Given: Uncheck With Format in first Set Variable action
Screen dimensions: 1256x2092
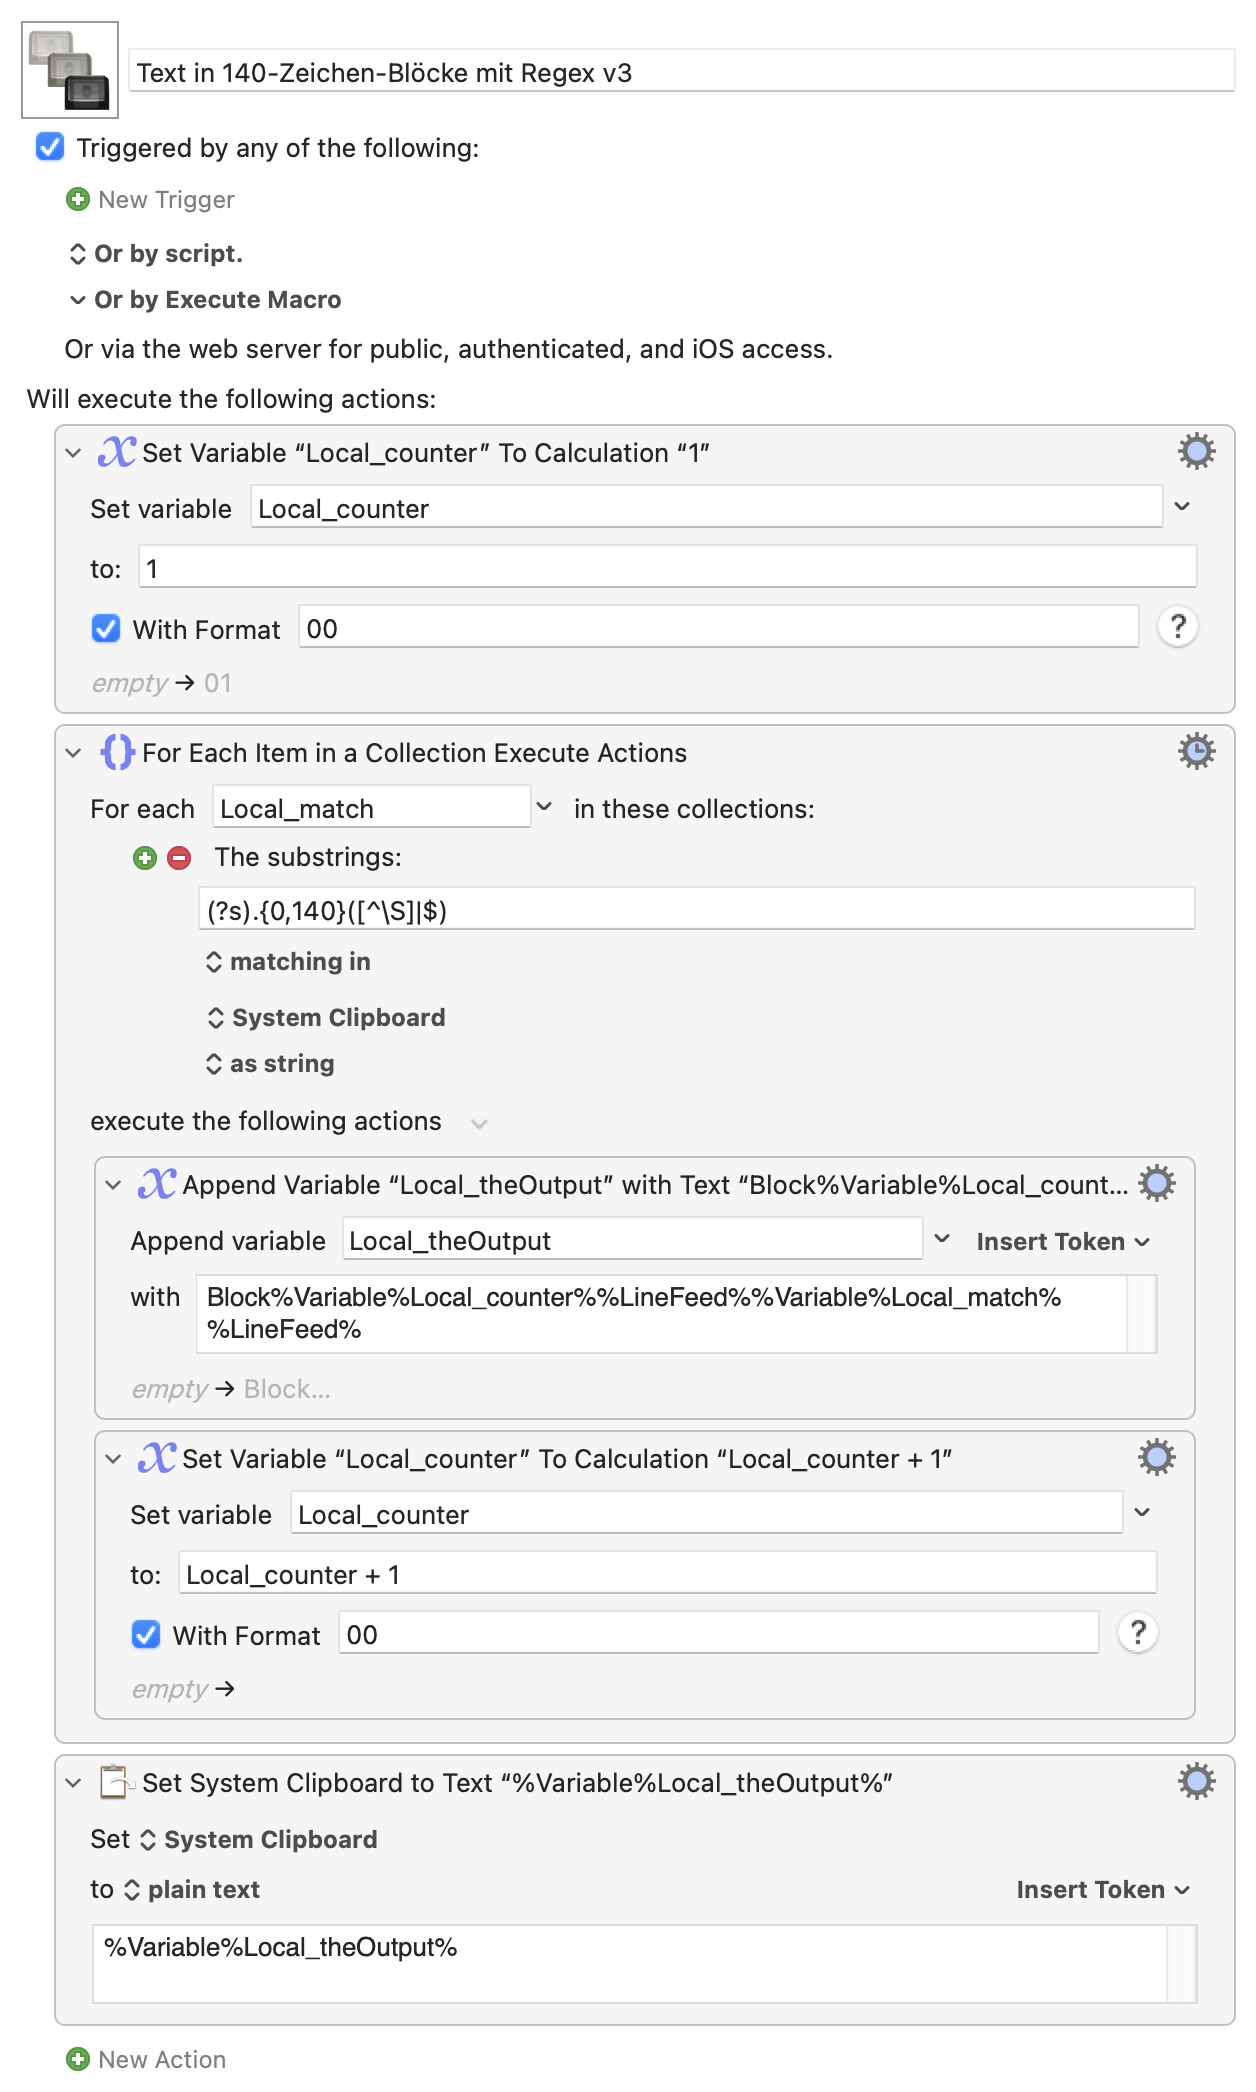Looking at the screenshot, I should pyautogui.click(x=106, y=629).
